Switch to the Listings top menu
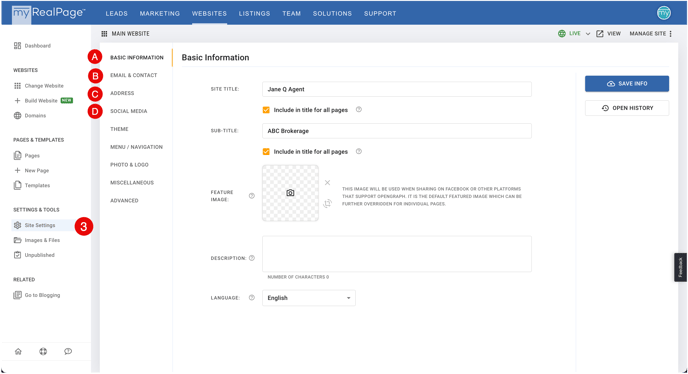Screen dimensions: 688x374 254,13
